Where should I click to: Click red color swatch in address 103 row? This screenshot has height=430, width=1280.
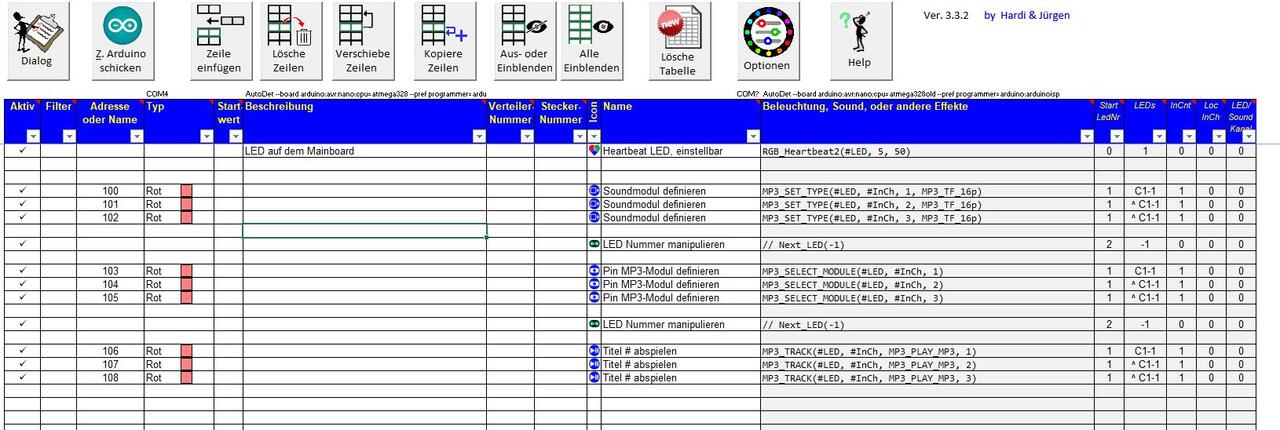186,271
